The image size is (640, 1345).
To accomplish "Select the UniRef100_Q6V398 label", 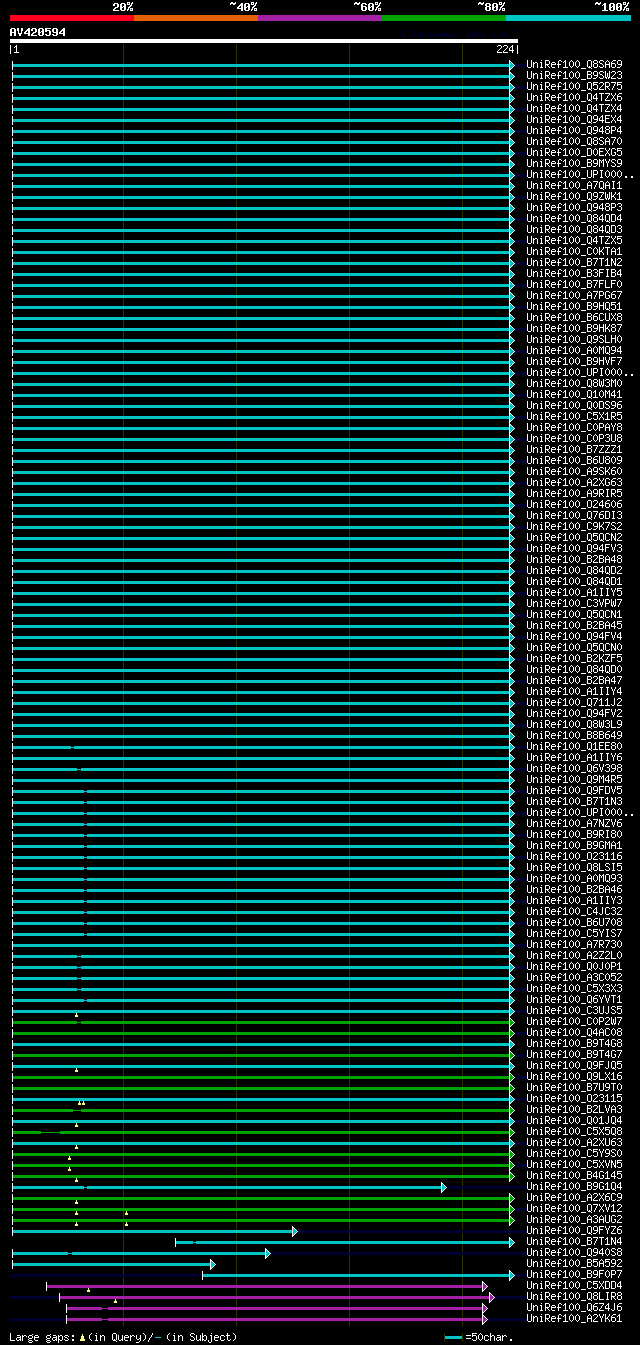I will [574, 768].
